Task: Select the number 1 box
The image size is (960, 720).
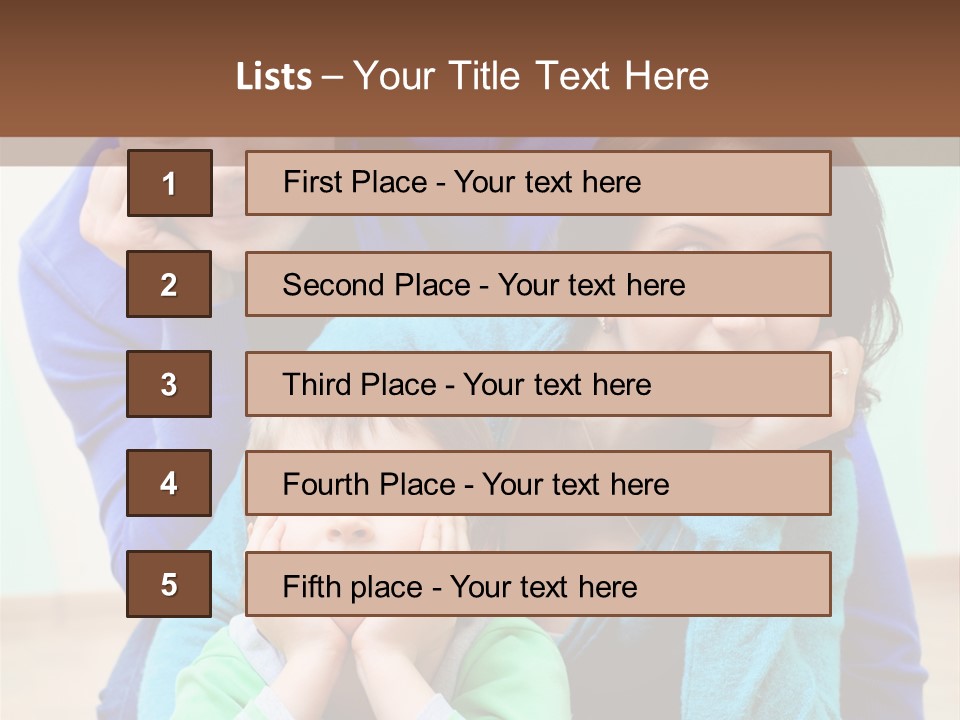Action: tap(169, 183)
